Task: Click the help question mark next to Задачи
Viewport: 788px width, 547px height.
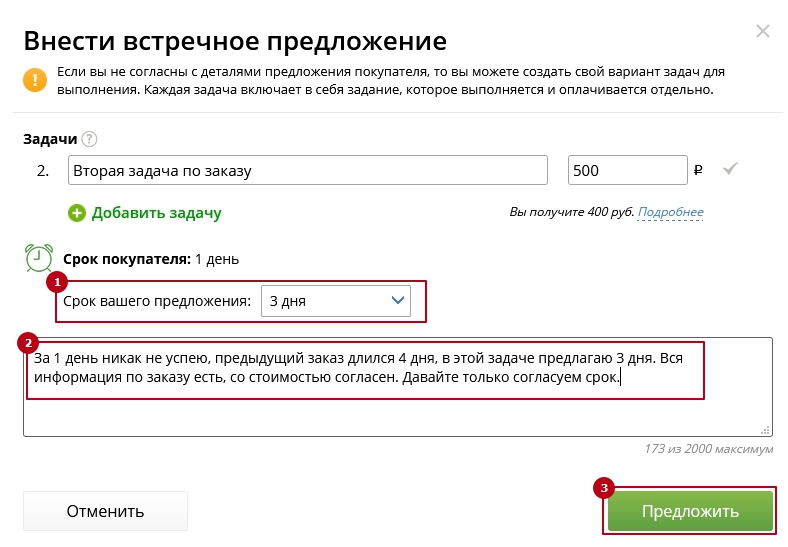Action: 89,139
